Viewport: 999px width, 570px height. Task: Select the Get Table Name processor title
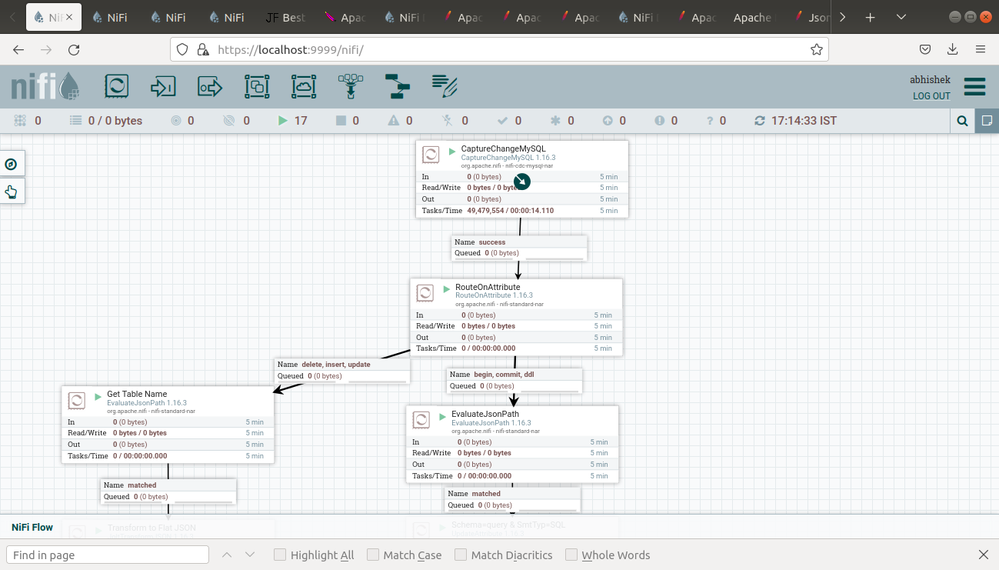tap(137, 394)
